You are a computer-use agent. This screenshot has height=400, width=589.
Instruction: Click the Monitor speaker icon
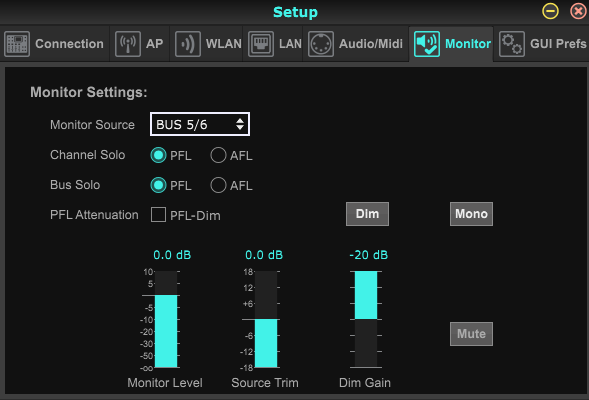pyautogui.click(x=427, y=44)
